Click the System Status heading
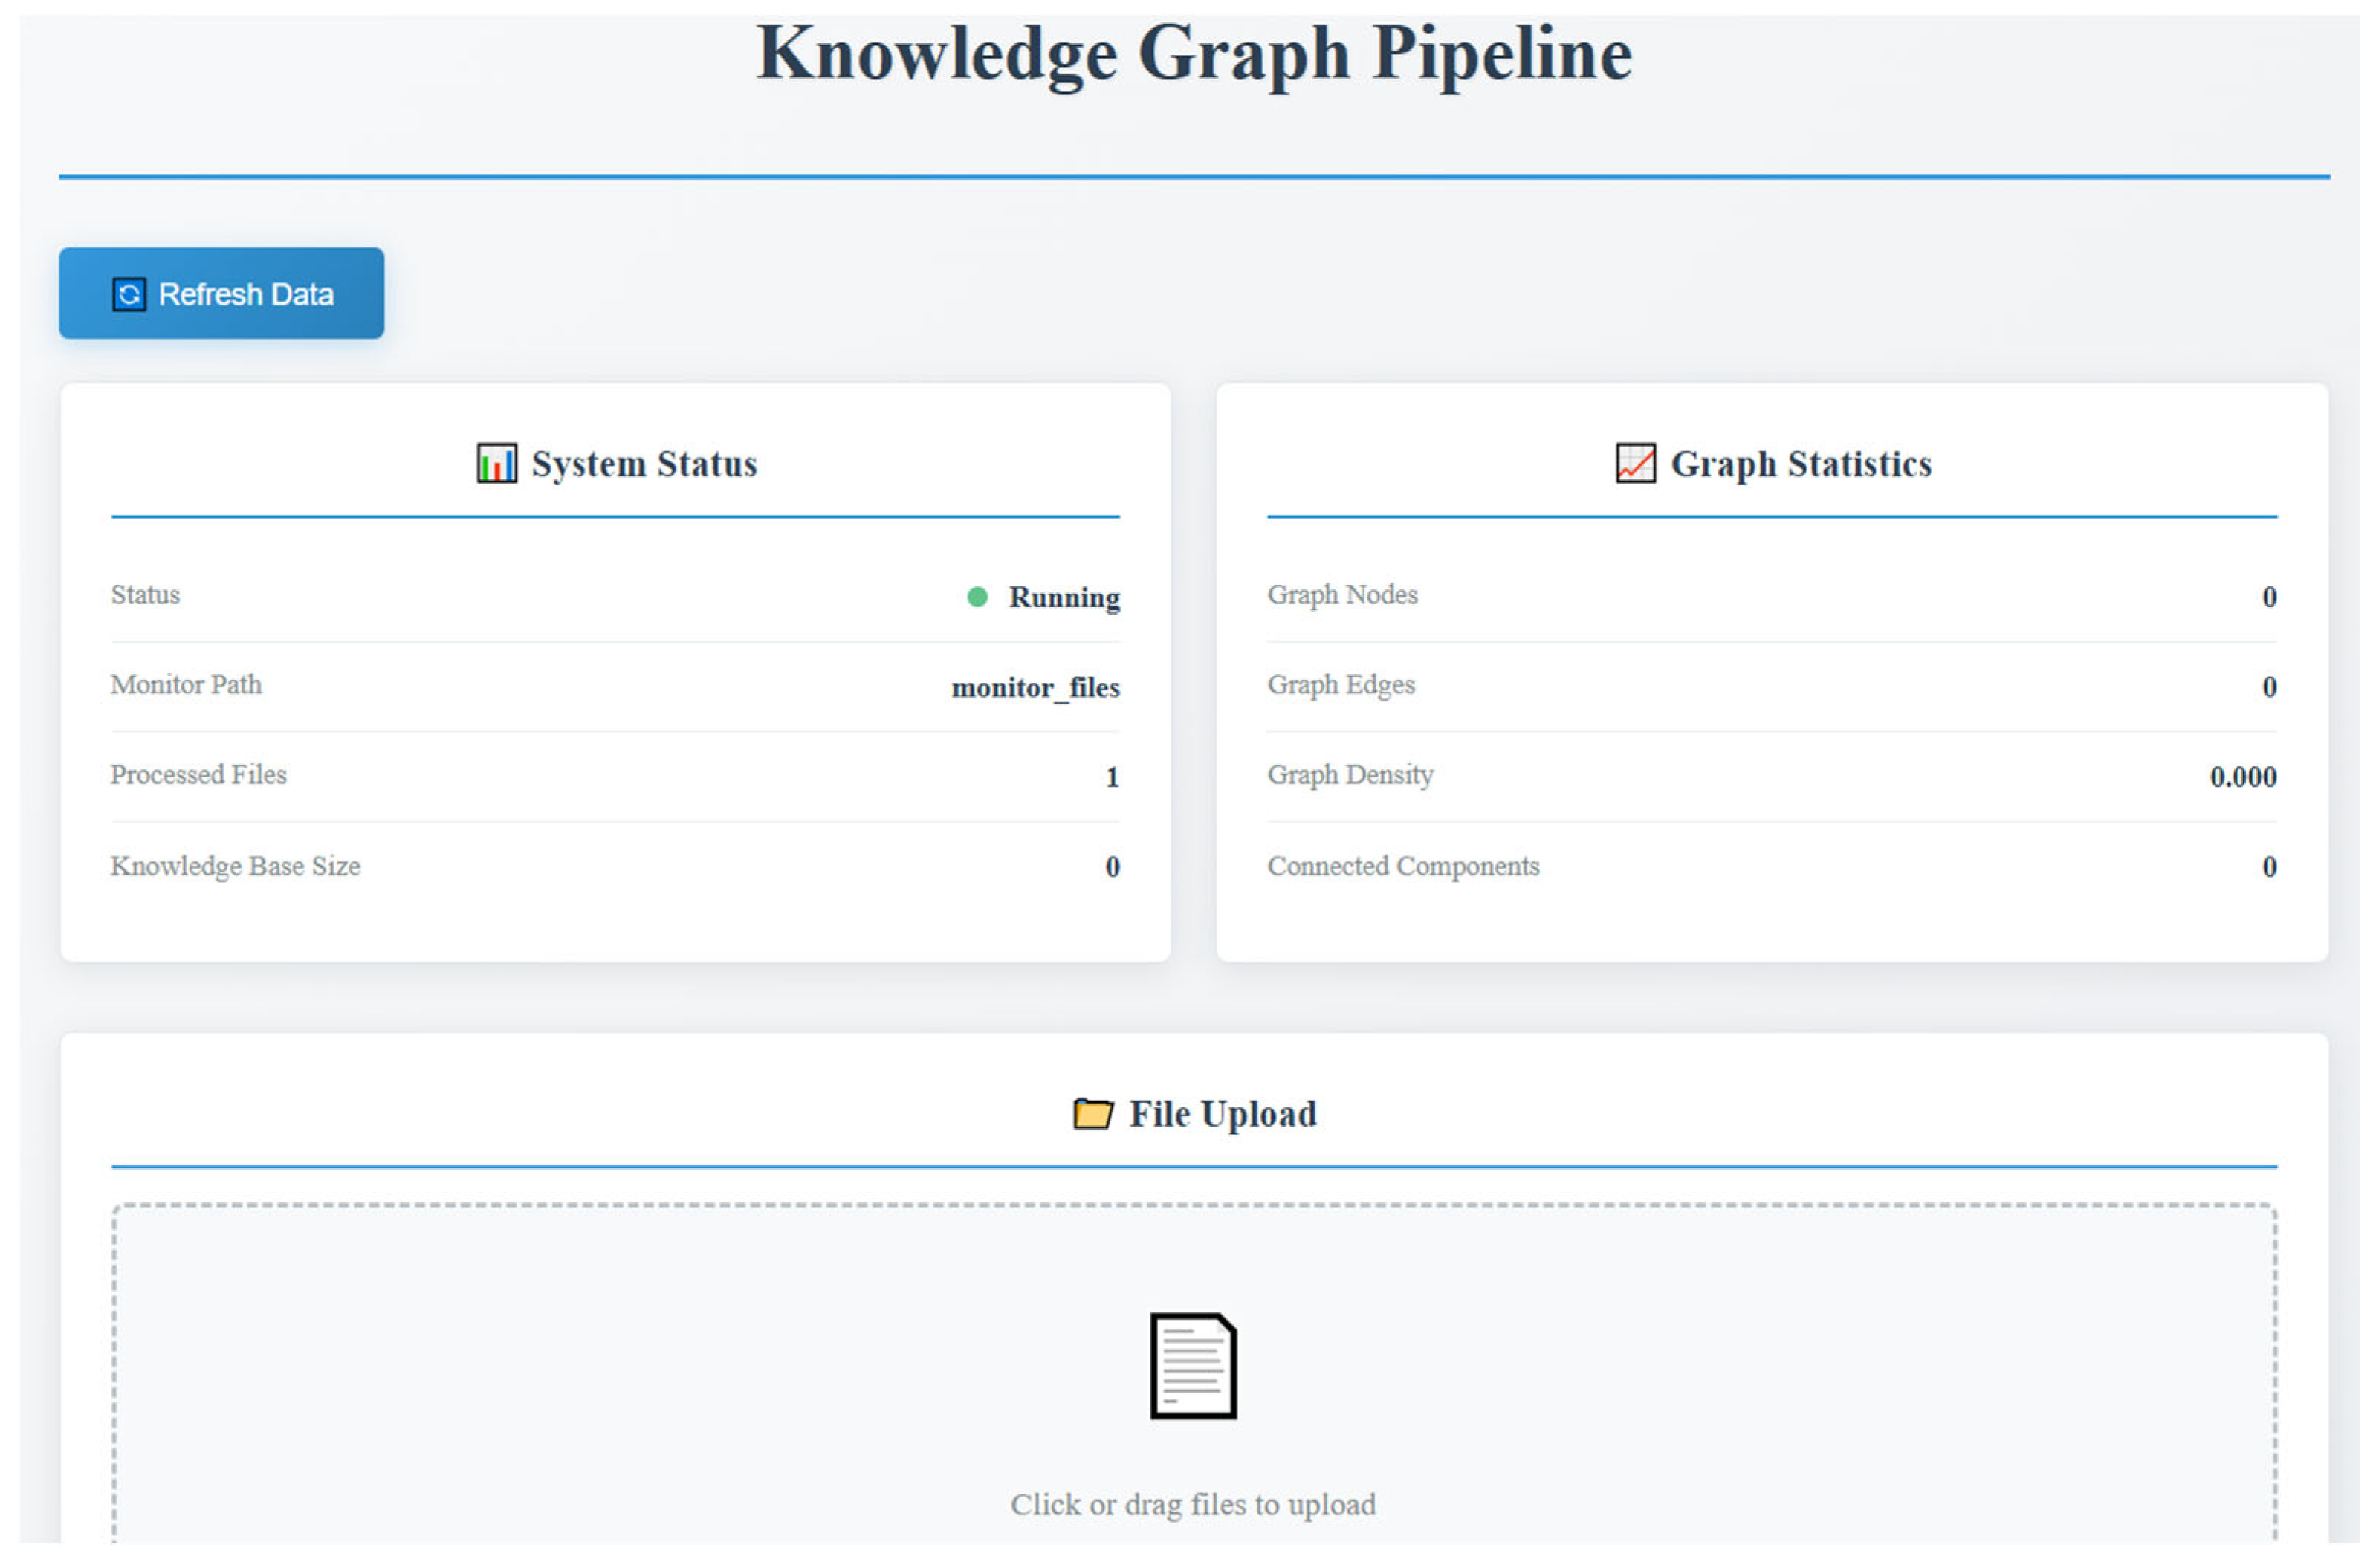 (x=643, y=465)
